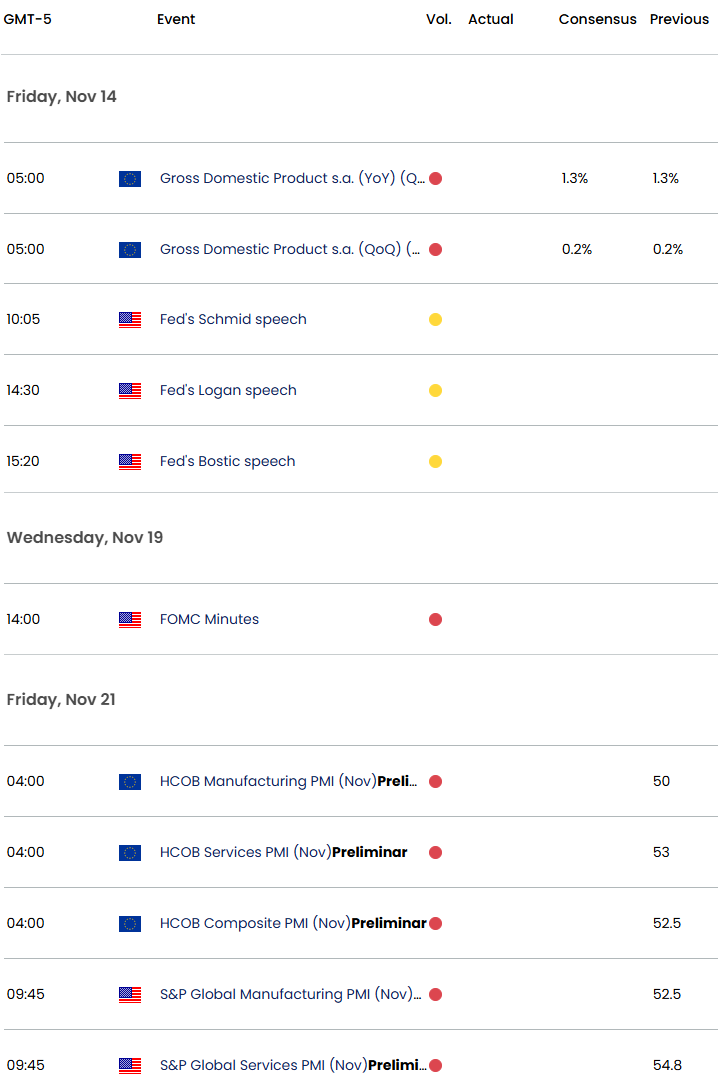The width and height of the screenshot is (718, 1084).
Task: Select the Wednesday, Nov 19 date heading
Action: tap(85, 538)
